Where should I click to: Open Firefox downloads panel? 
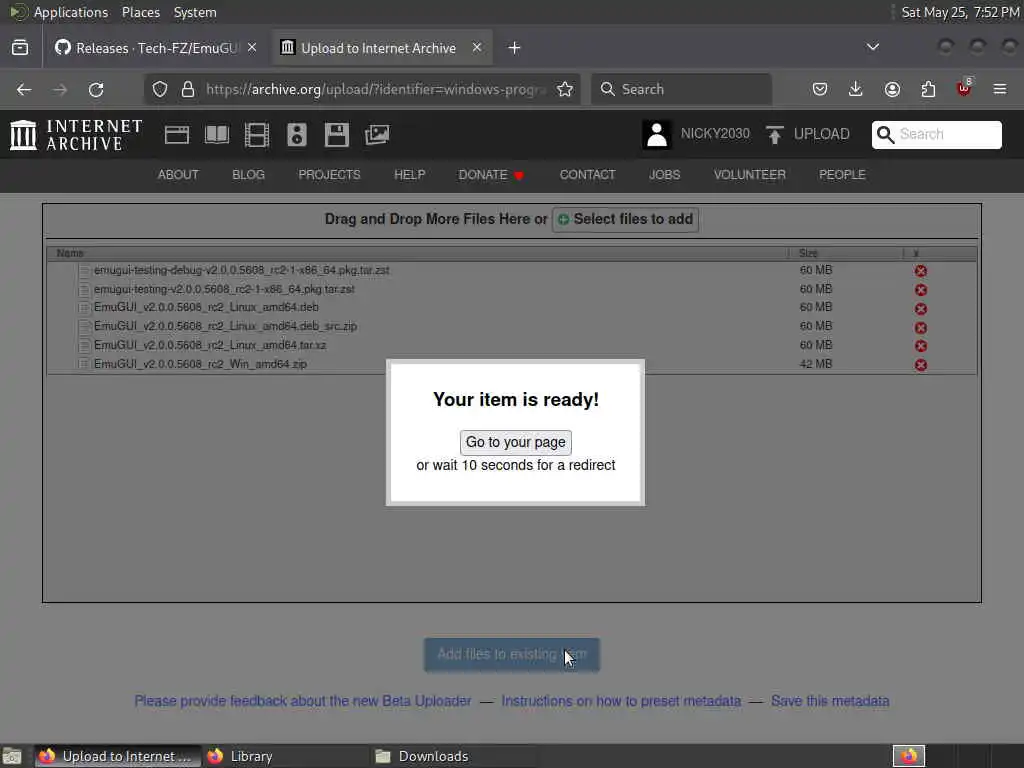pyautogui.click(x=856, y=89)
